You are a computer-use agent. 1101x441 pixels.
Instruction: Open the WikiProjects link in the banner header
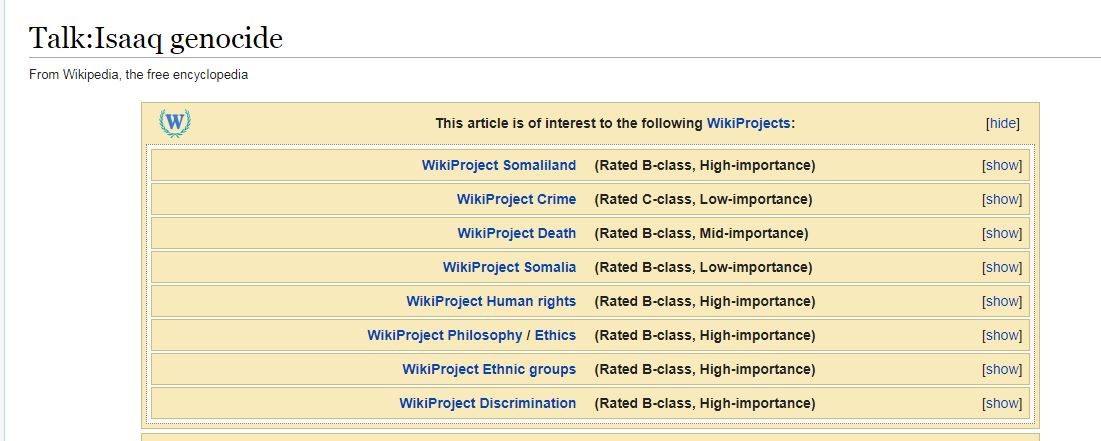(749, 124)
